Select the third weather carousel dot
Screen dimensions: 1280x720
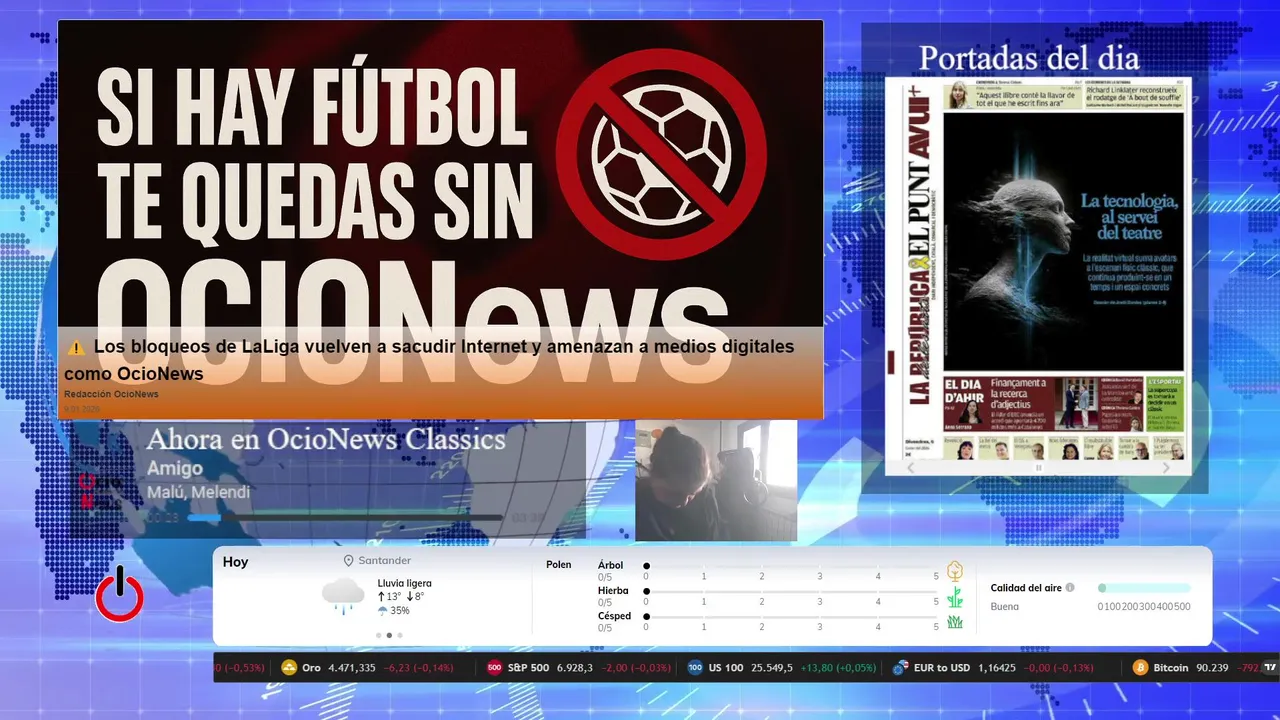pos(400,635)
